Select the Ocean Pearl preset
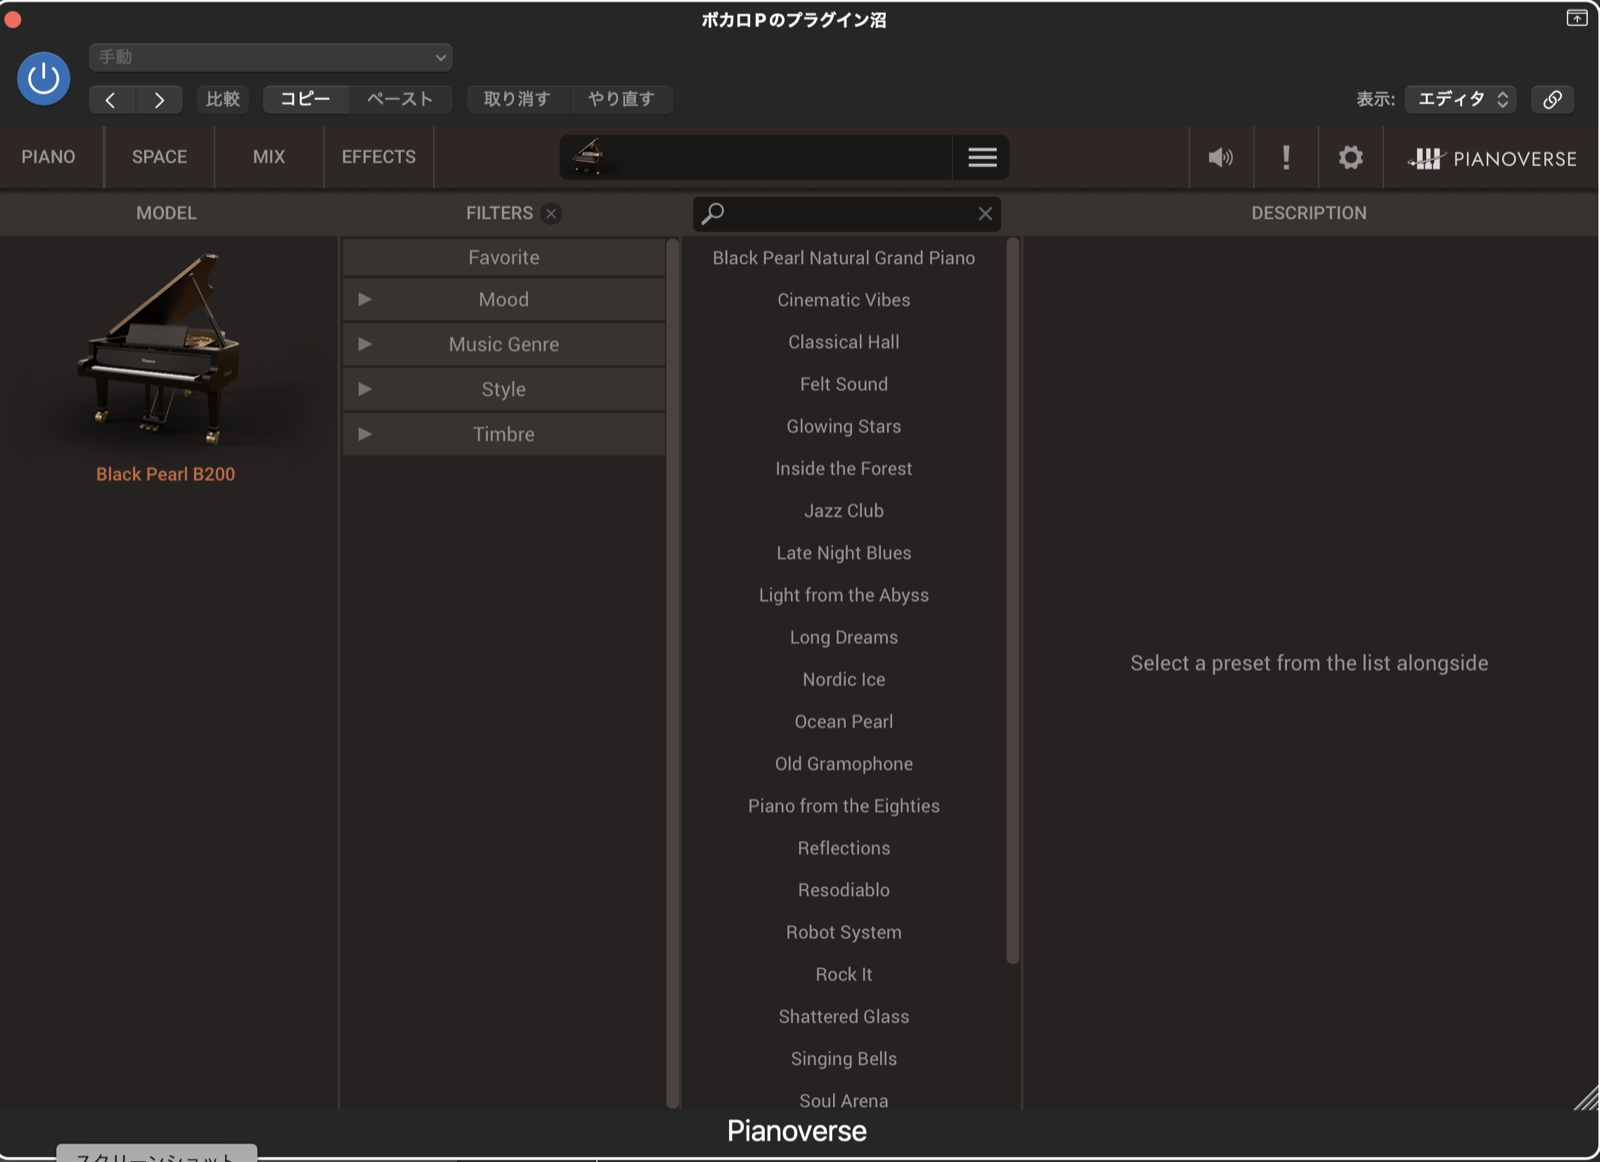Image resolution: width=1600 pixels, height=1162 pixels. [844, 721]
